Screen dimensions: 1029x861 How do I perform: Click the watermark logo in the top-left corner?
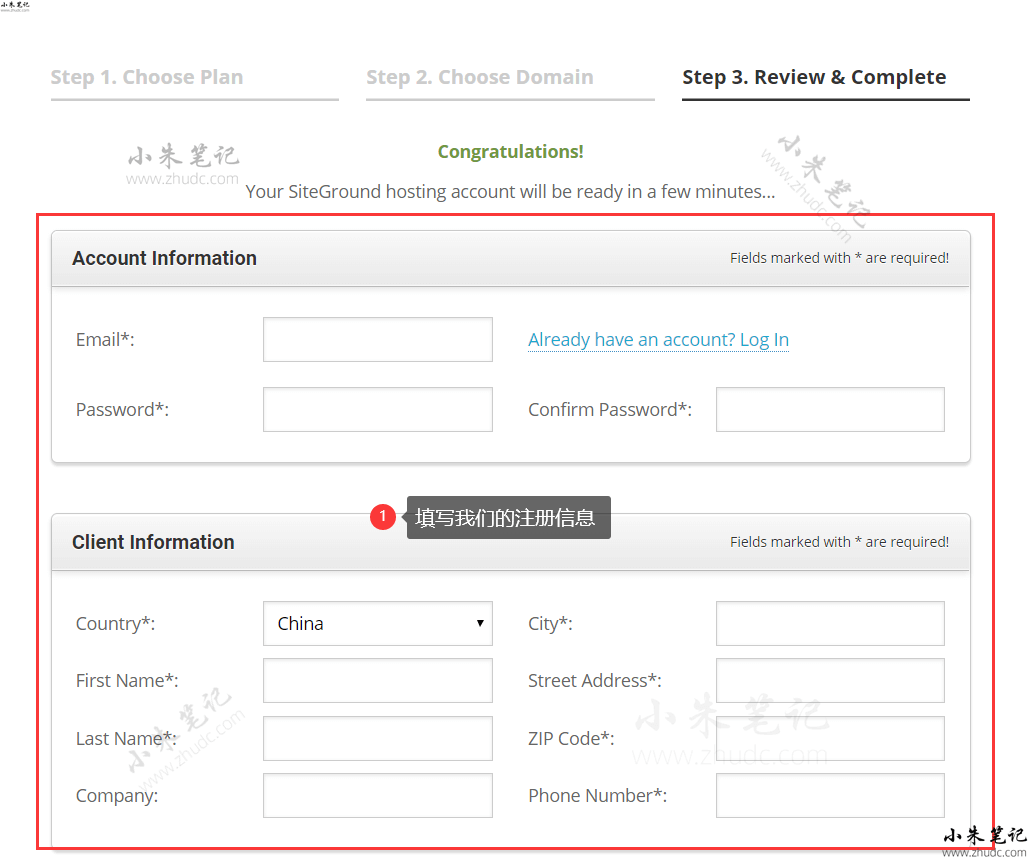tap(15, 6)
